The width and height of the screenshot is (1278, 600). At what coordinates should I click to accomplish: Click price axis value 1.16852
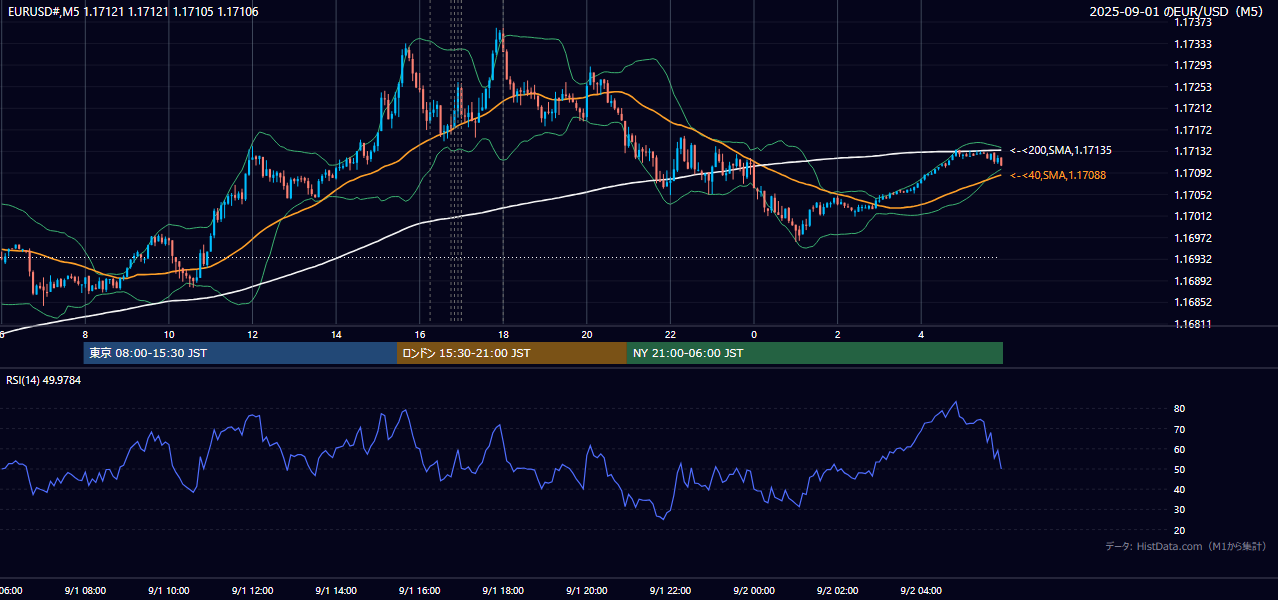click(x=1193, y=302)
